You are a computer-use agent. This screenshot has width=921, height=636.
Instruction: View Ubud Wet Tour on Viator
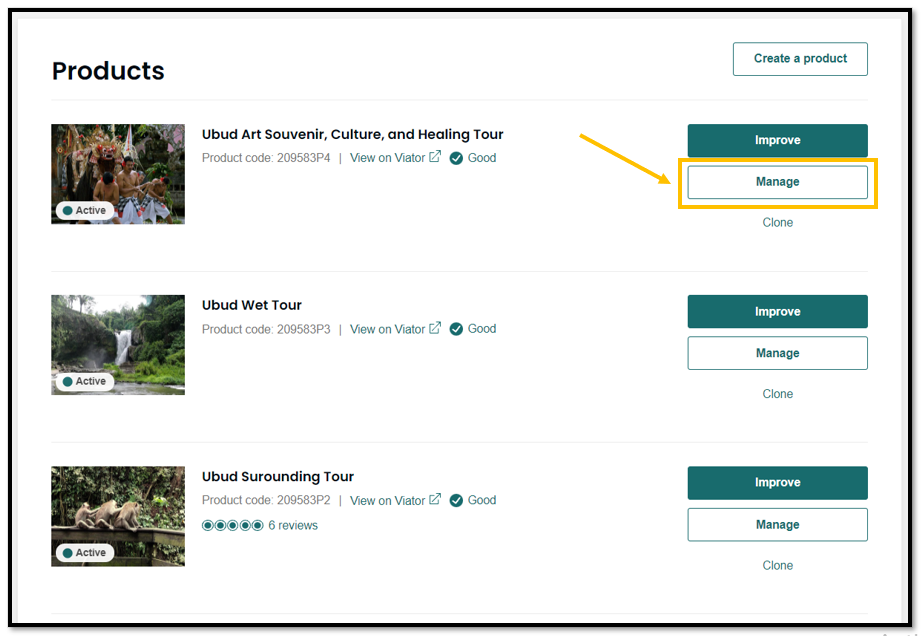point(388,329)
